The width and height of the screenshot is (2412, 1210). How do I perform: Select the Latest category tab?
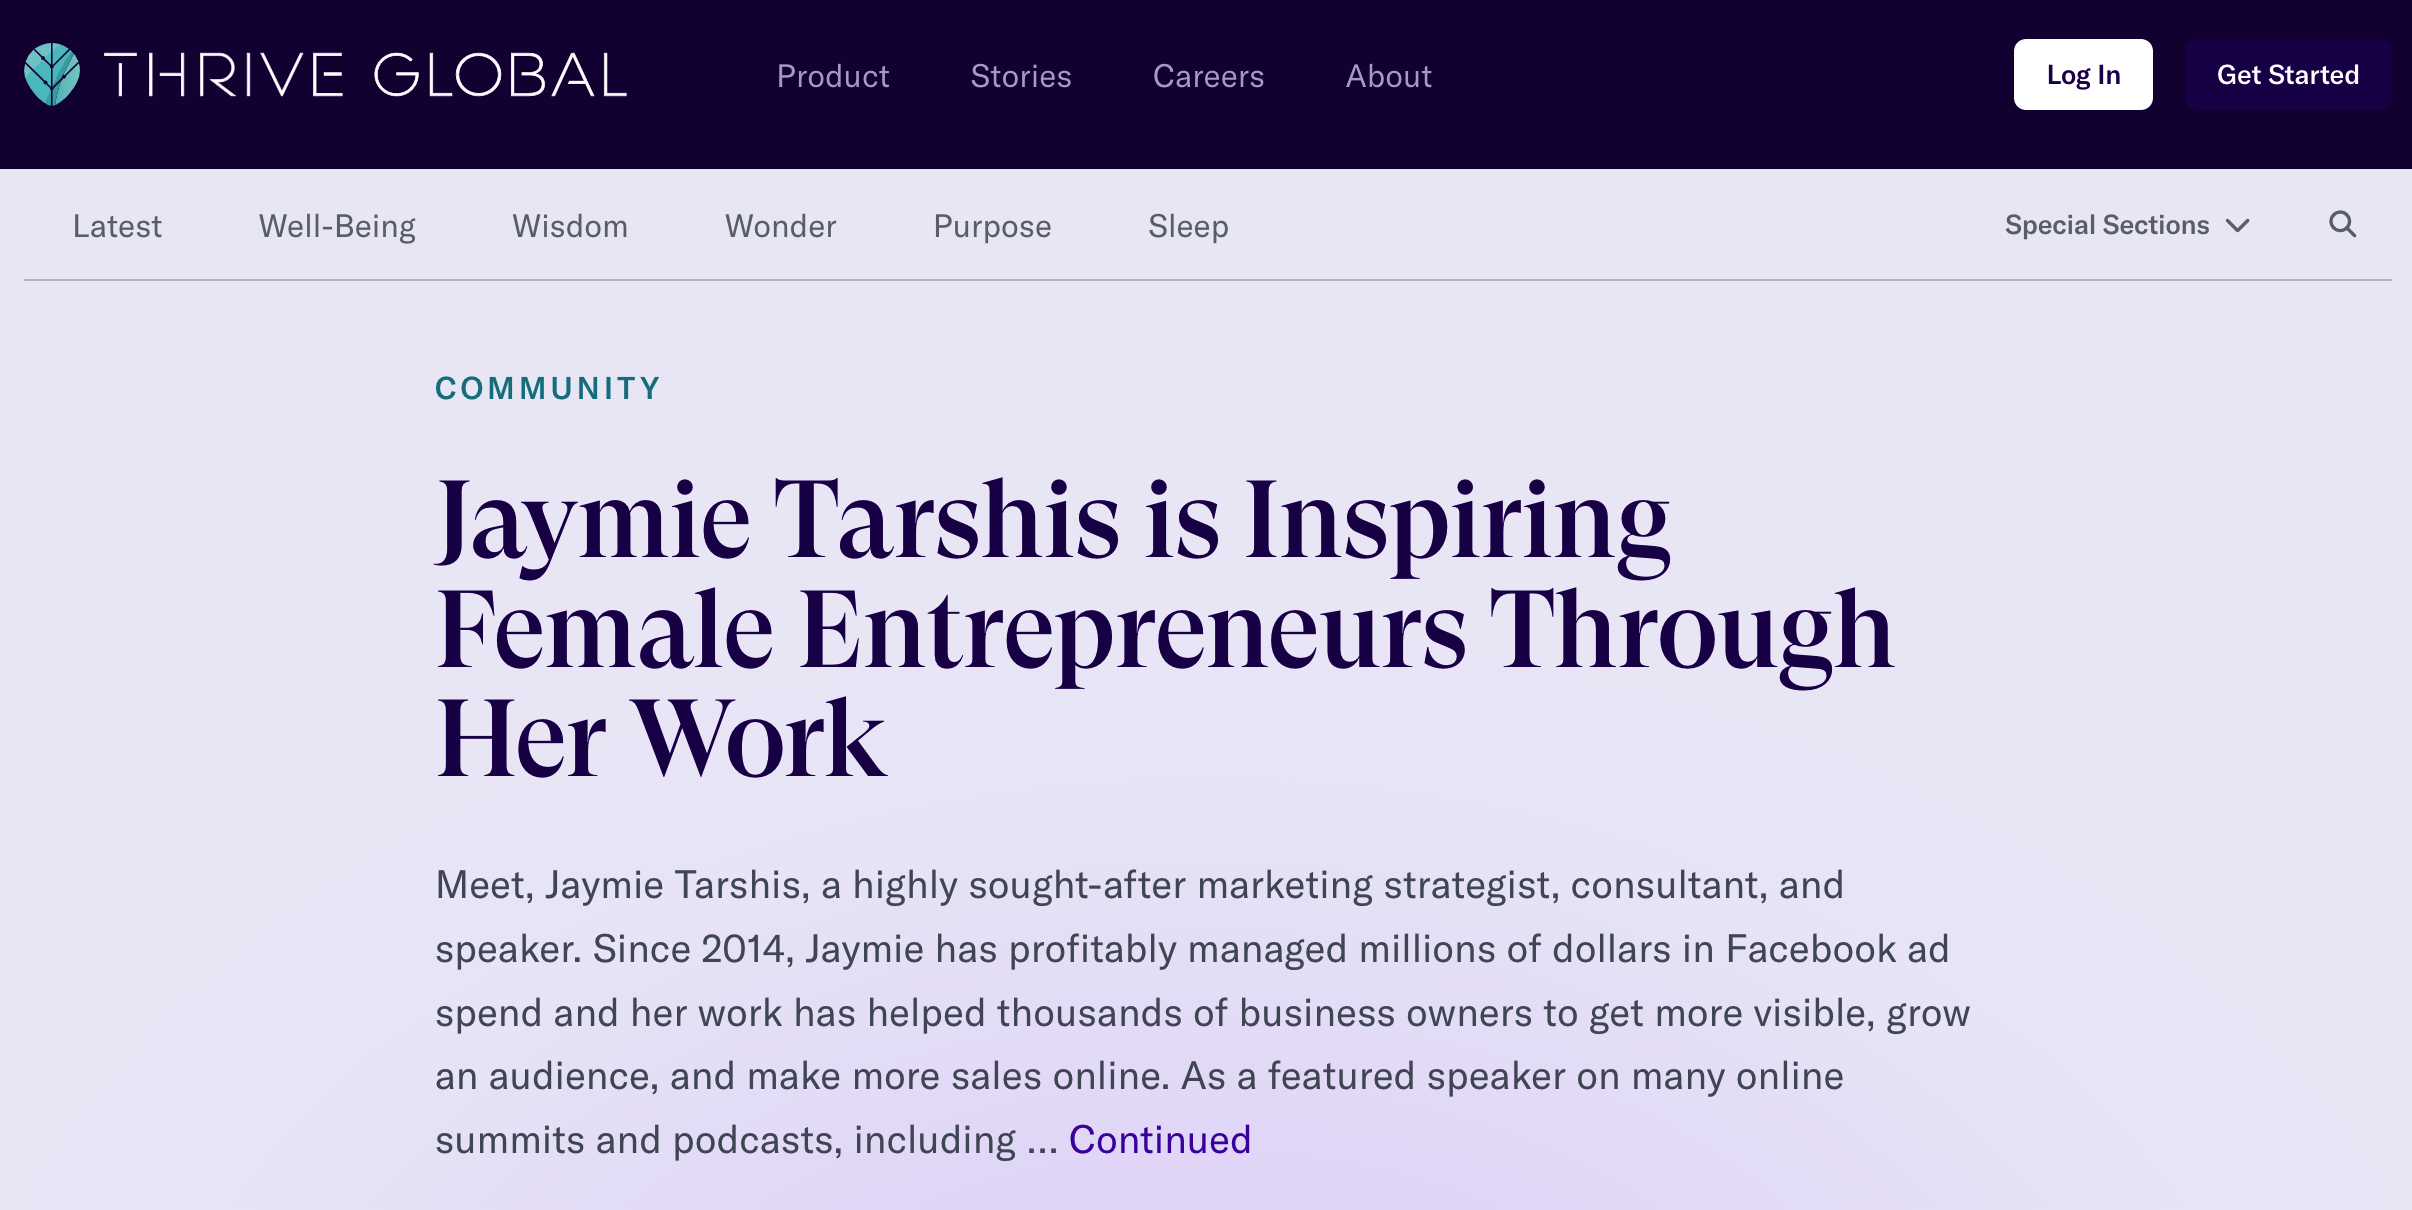click(x=117, y=226)
